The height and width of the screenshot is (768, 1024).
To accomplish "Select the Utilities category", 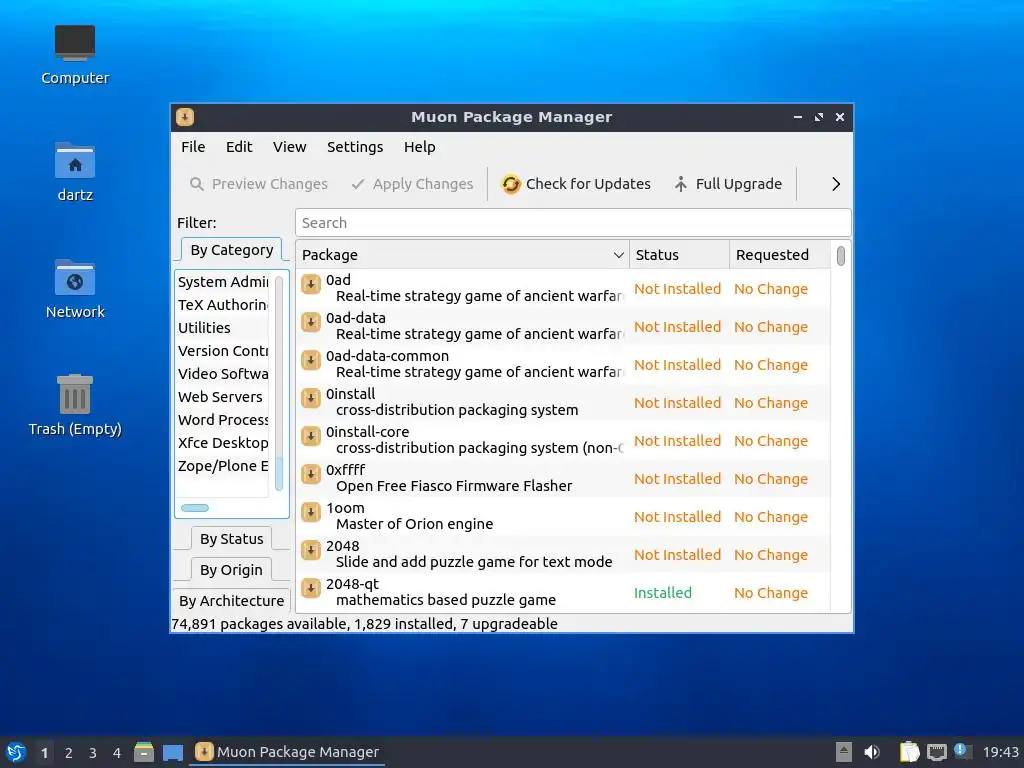I will pyautogui.click(x=222, y=328).
